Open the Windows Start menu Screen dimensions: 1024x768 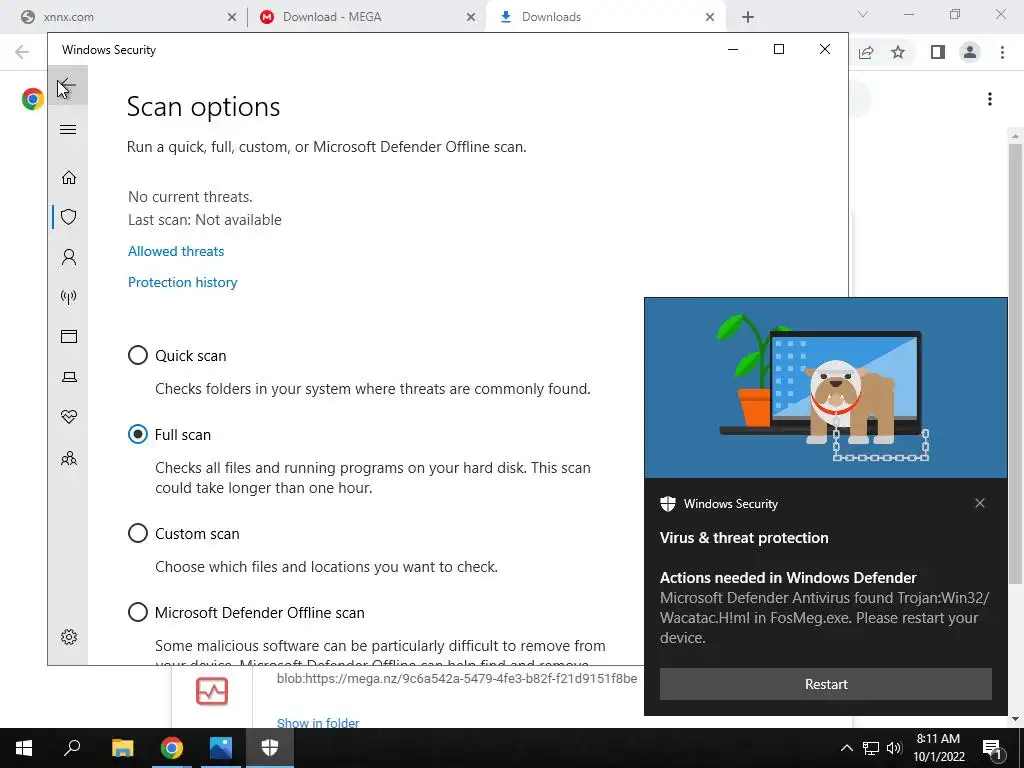24,748
